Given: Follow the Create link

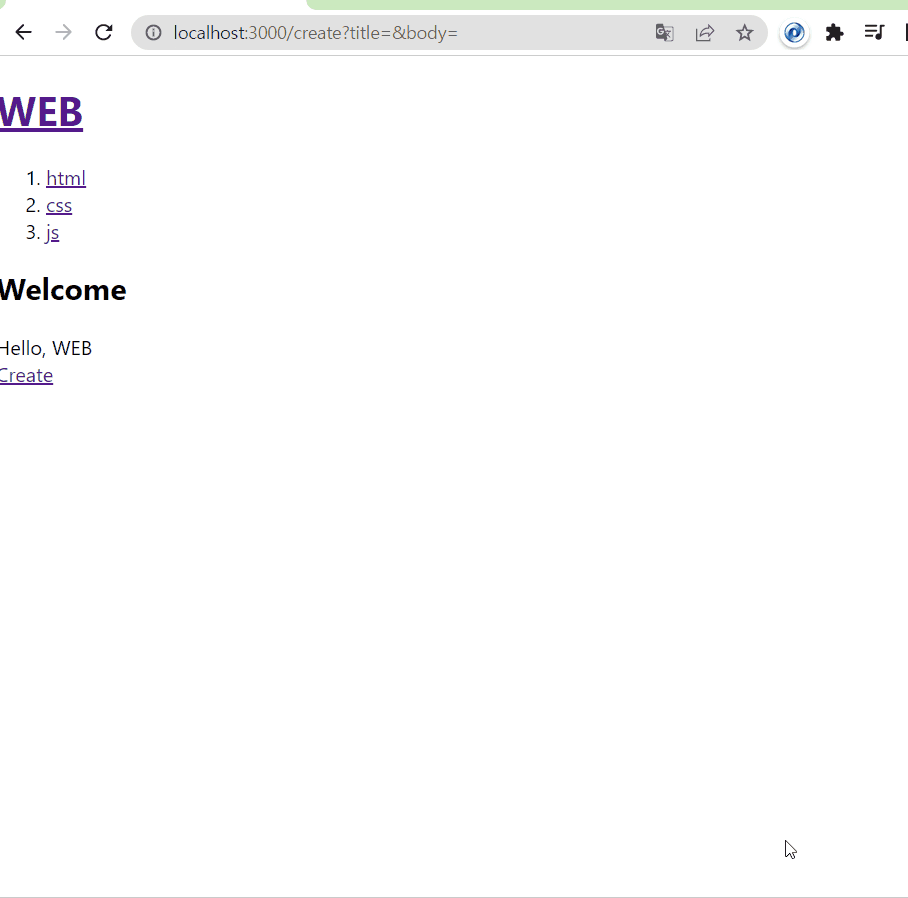Looking at the screenshot, I should click(27, 376).
